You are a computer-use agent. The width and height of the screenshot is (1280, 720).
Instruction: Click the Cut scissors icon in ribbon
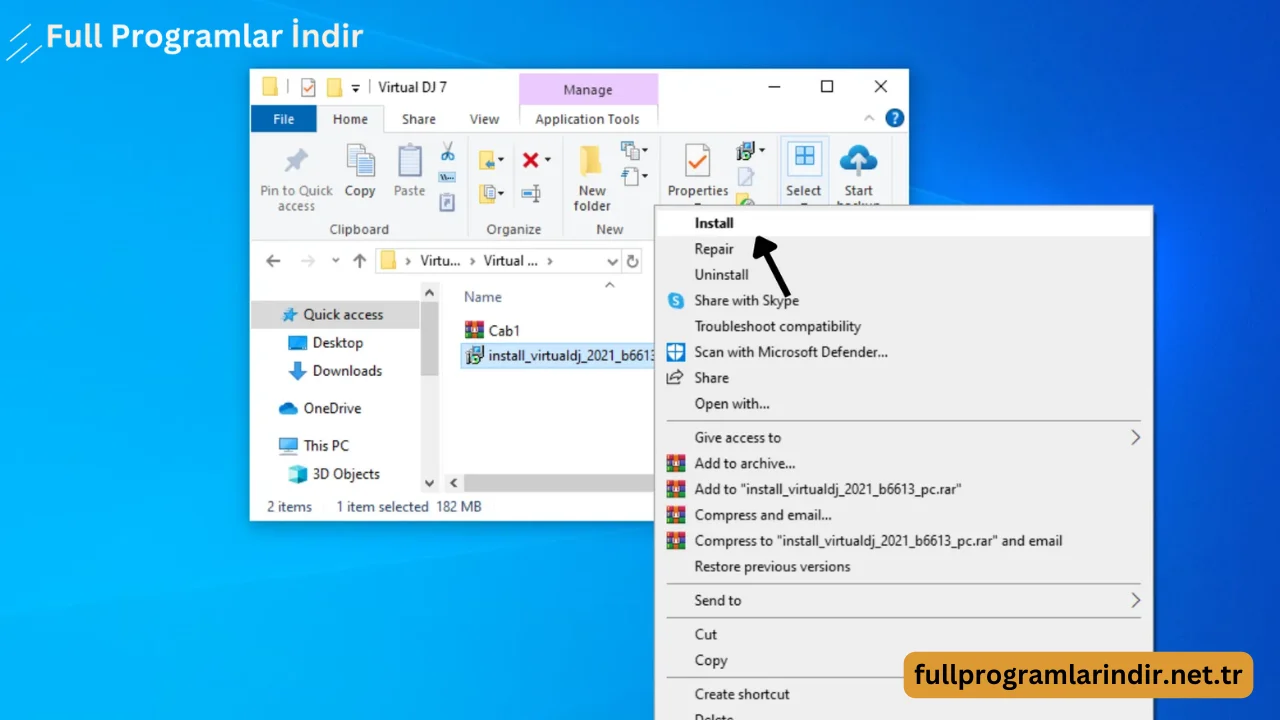coord(448,151)
